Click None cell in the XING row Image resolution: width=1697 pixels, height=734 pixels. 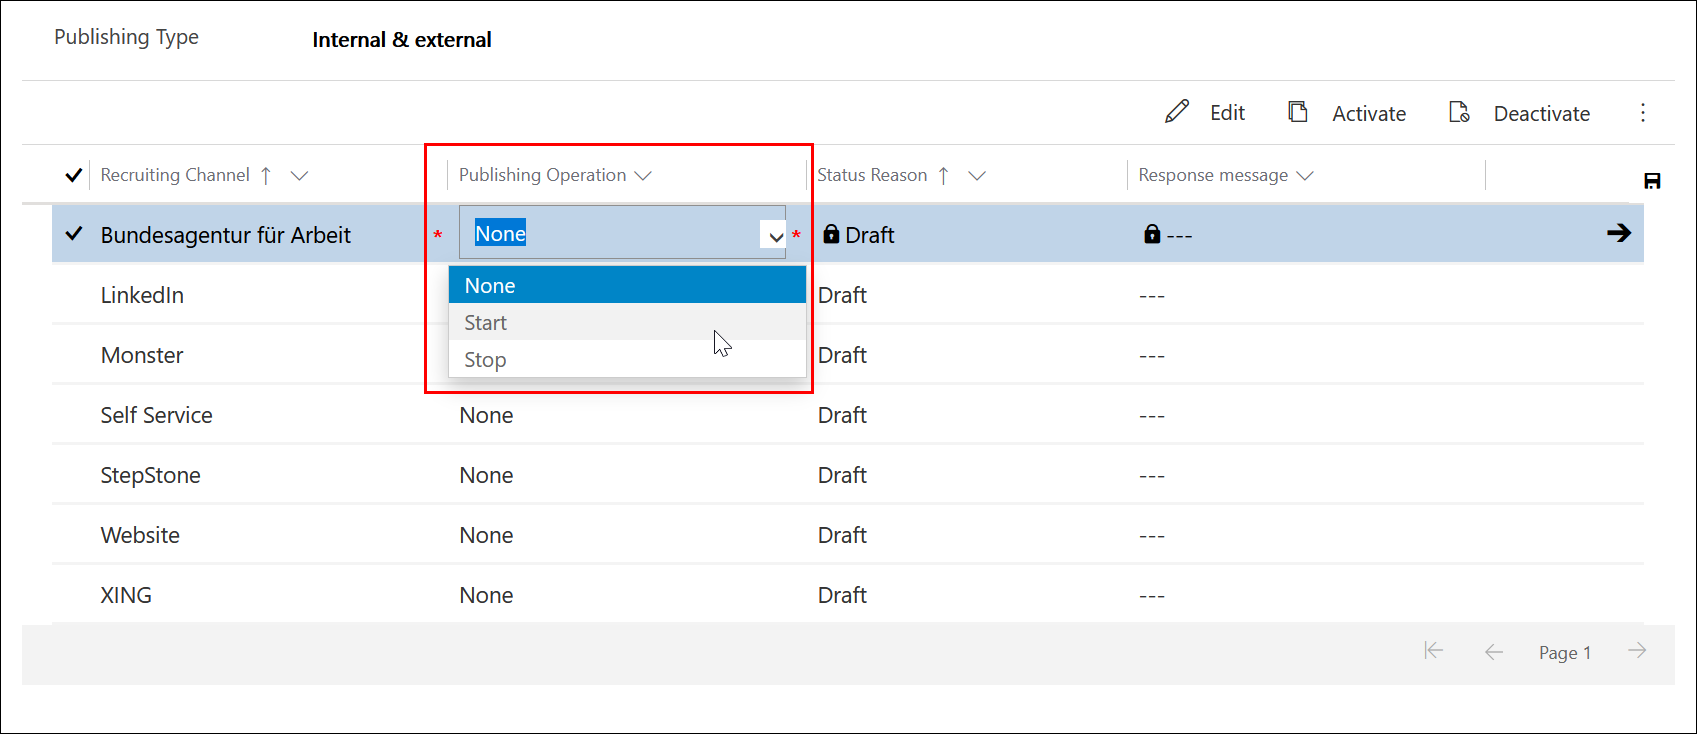[486, 595]
